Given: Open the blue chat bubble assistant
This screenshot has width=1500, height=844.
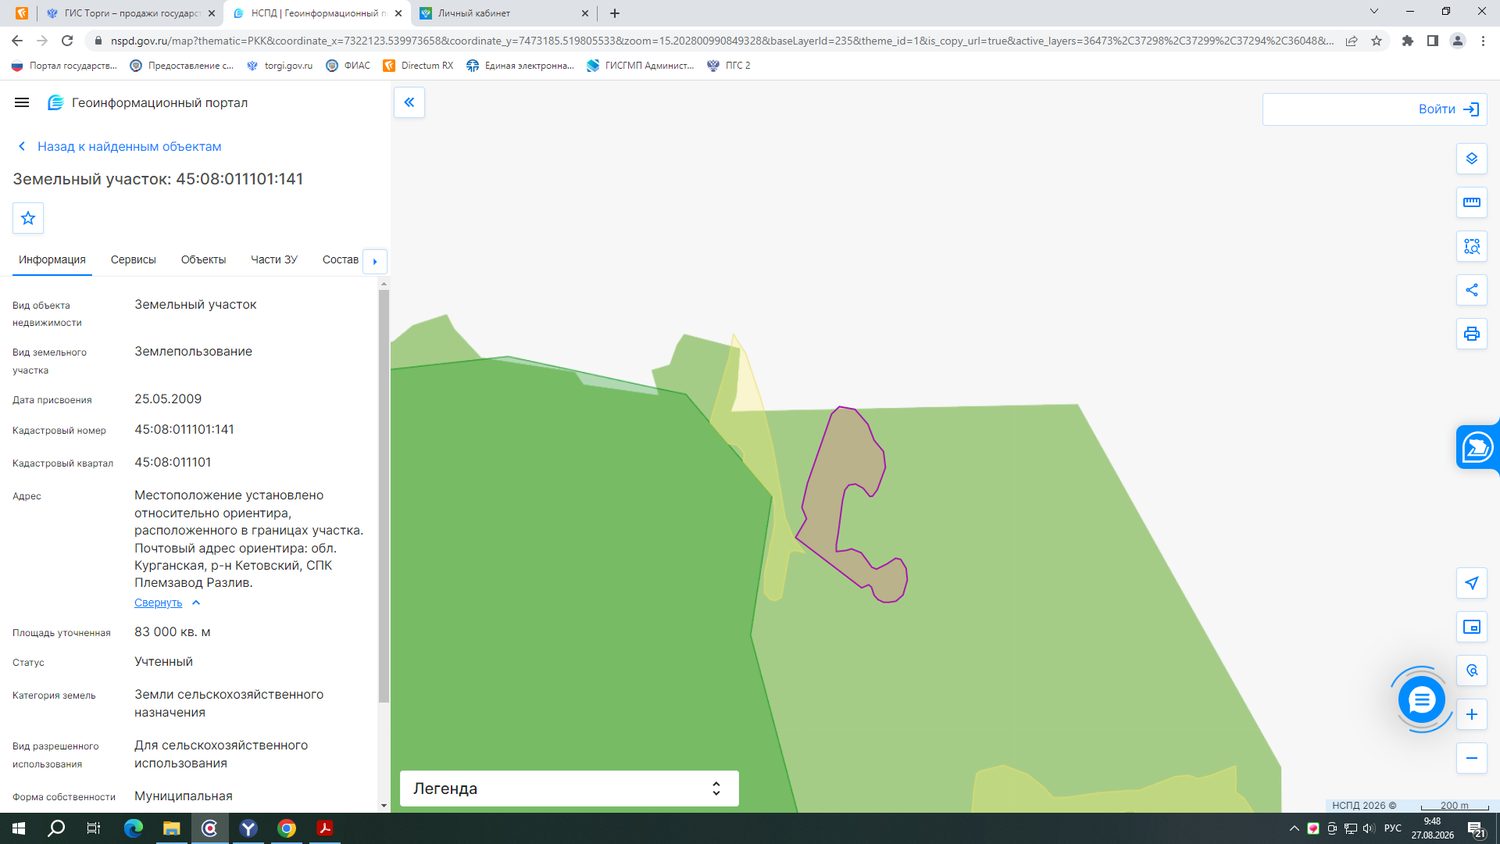Looking at the screenshot, I should (x=1421, y=699).
